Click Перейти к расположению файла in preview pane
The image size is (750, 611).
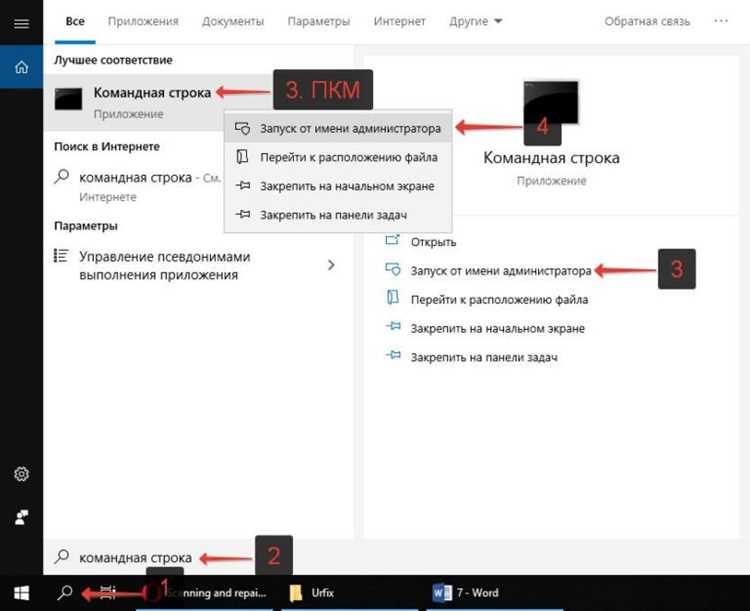pyautogui.click(x=499, y=300)
